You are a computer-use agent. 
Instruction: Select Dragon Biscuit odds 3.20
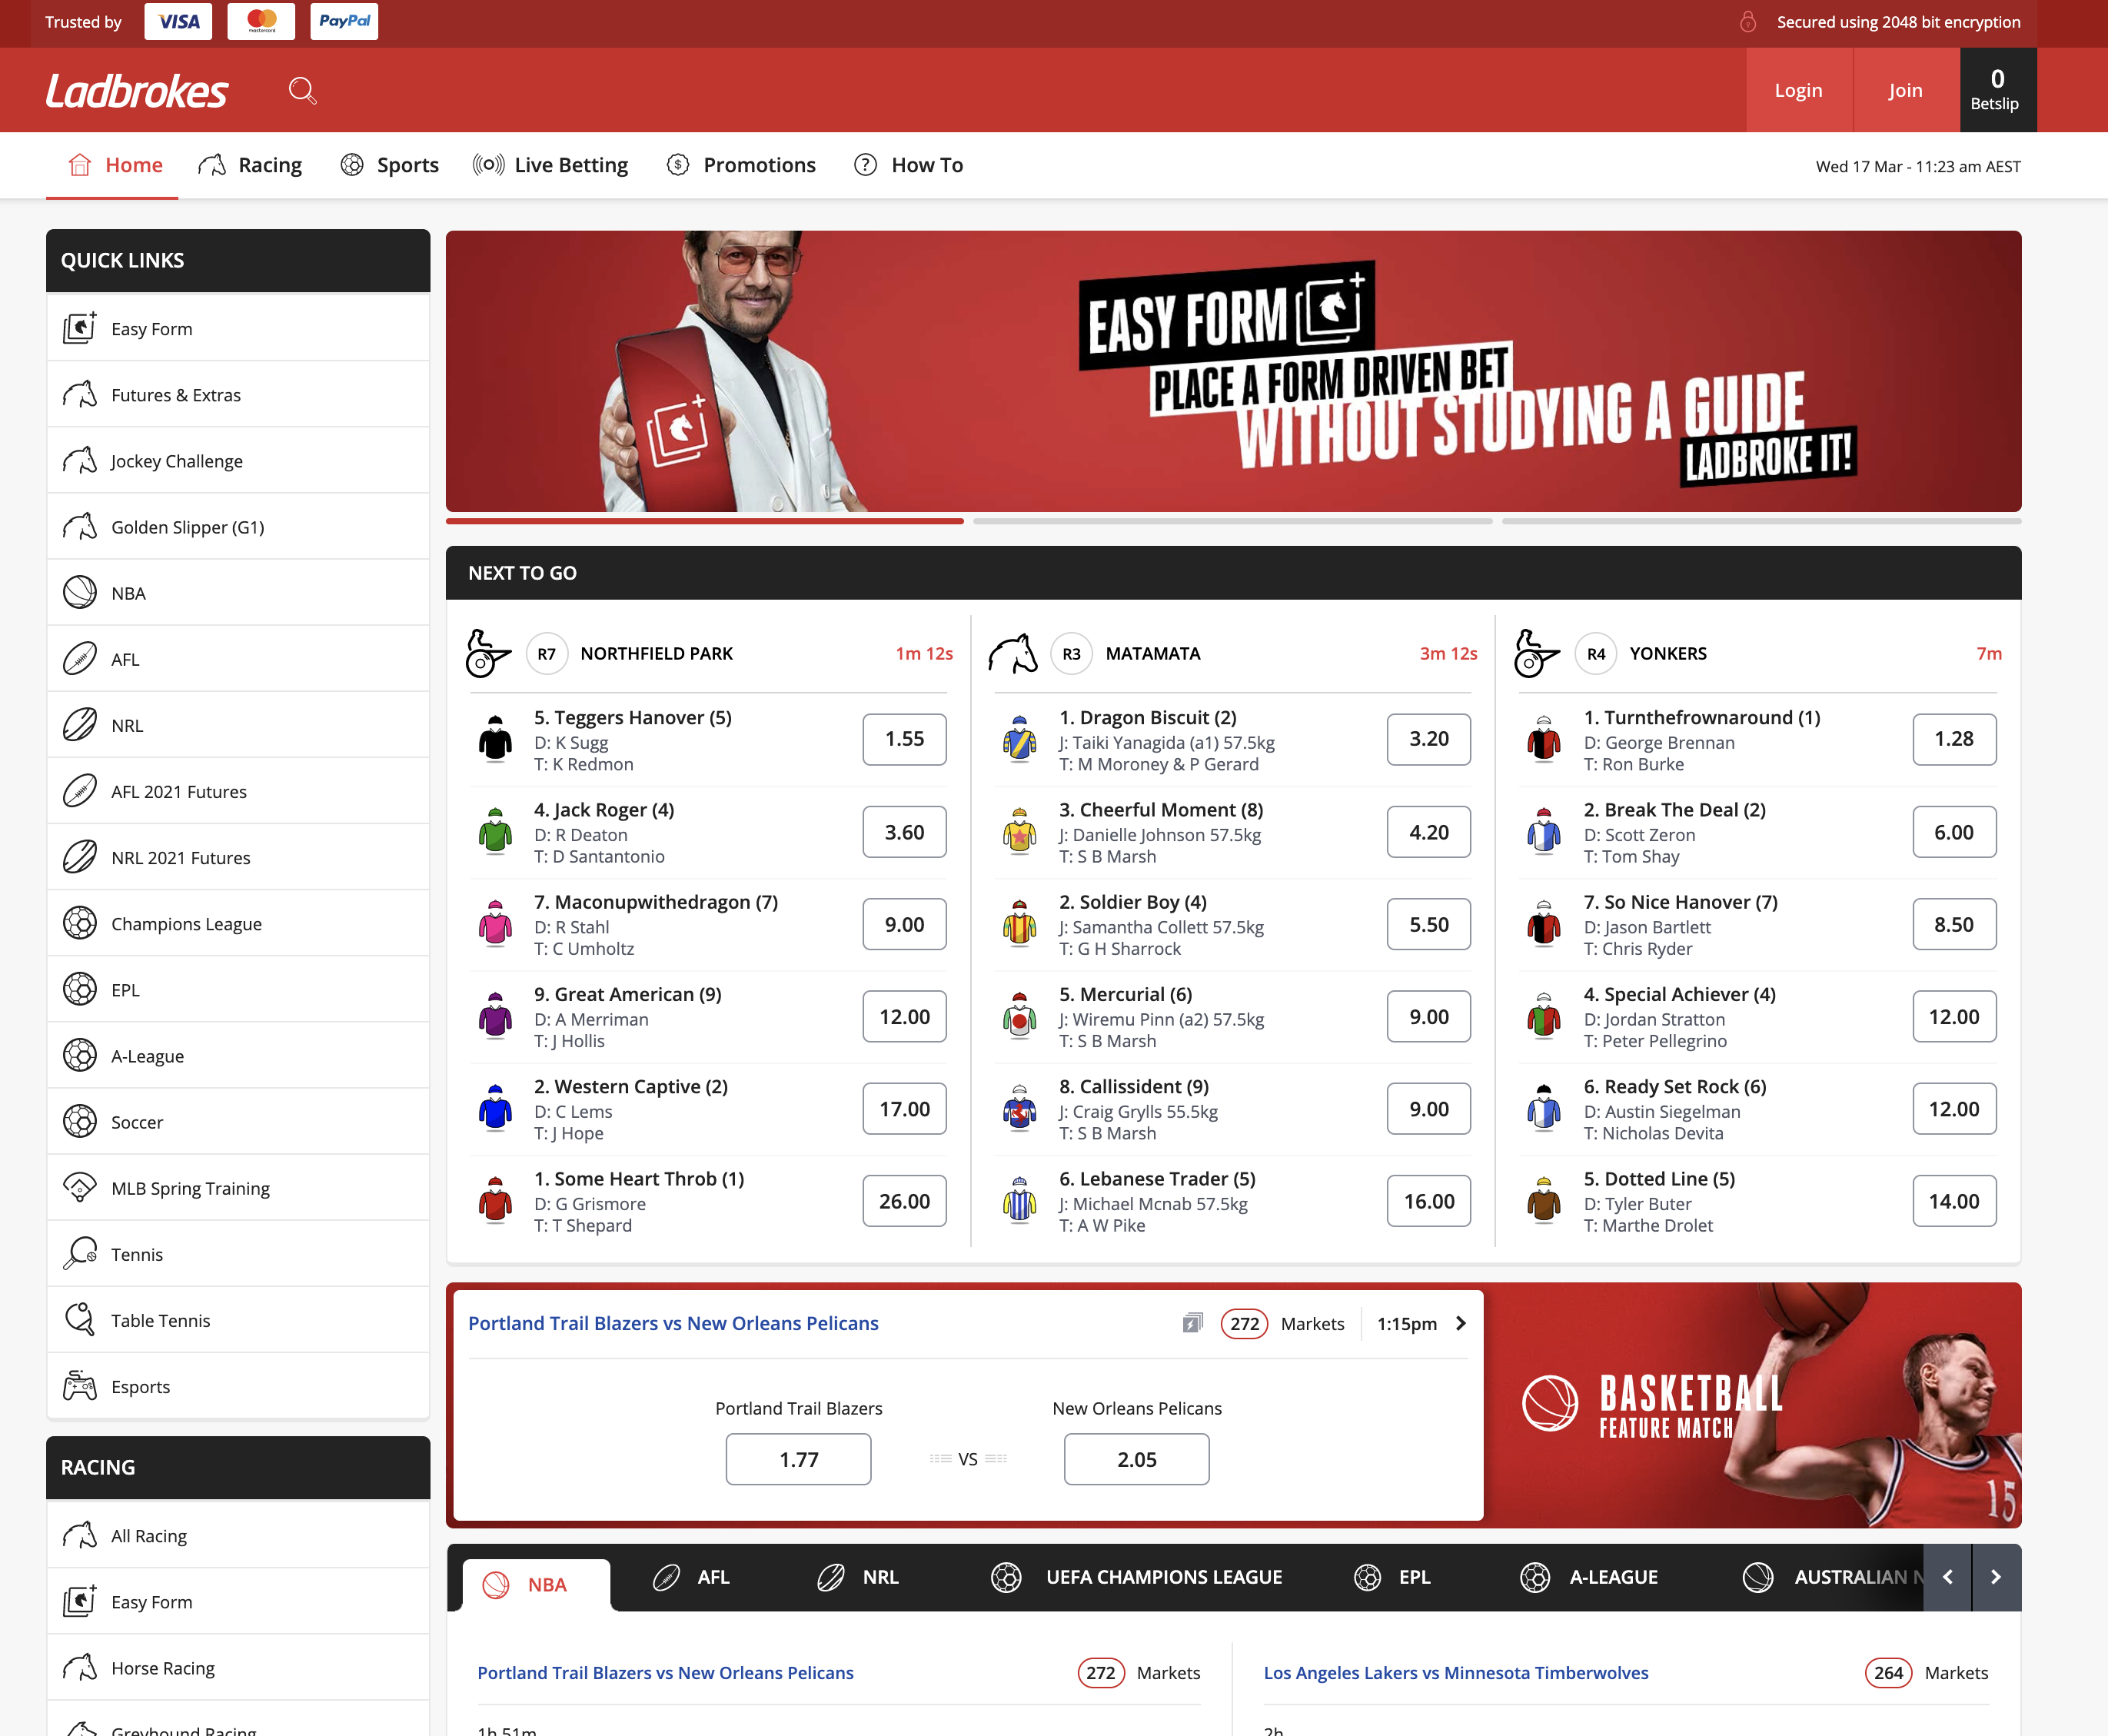point(1428,739)
